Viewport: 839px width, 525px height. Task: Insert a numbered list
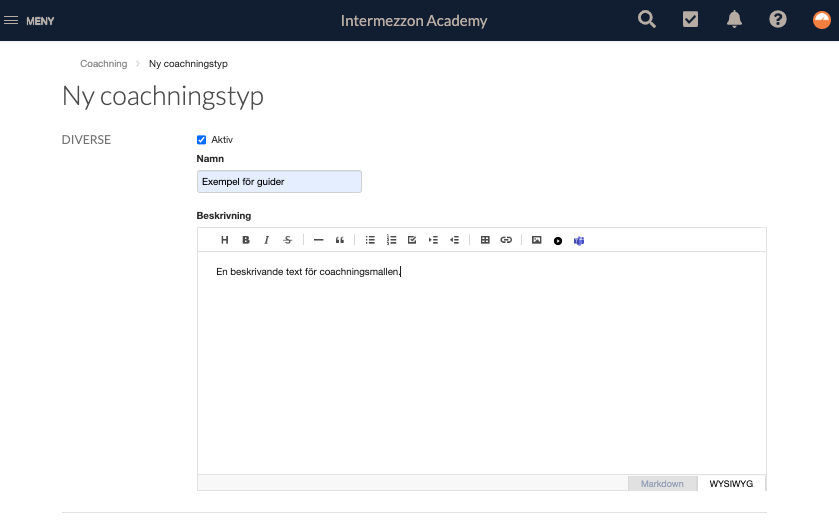[391, 240]
